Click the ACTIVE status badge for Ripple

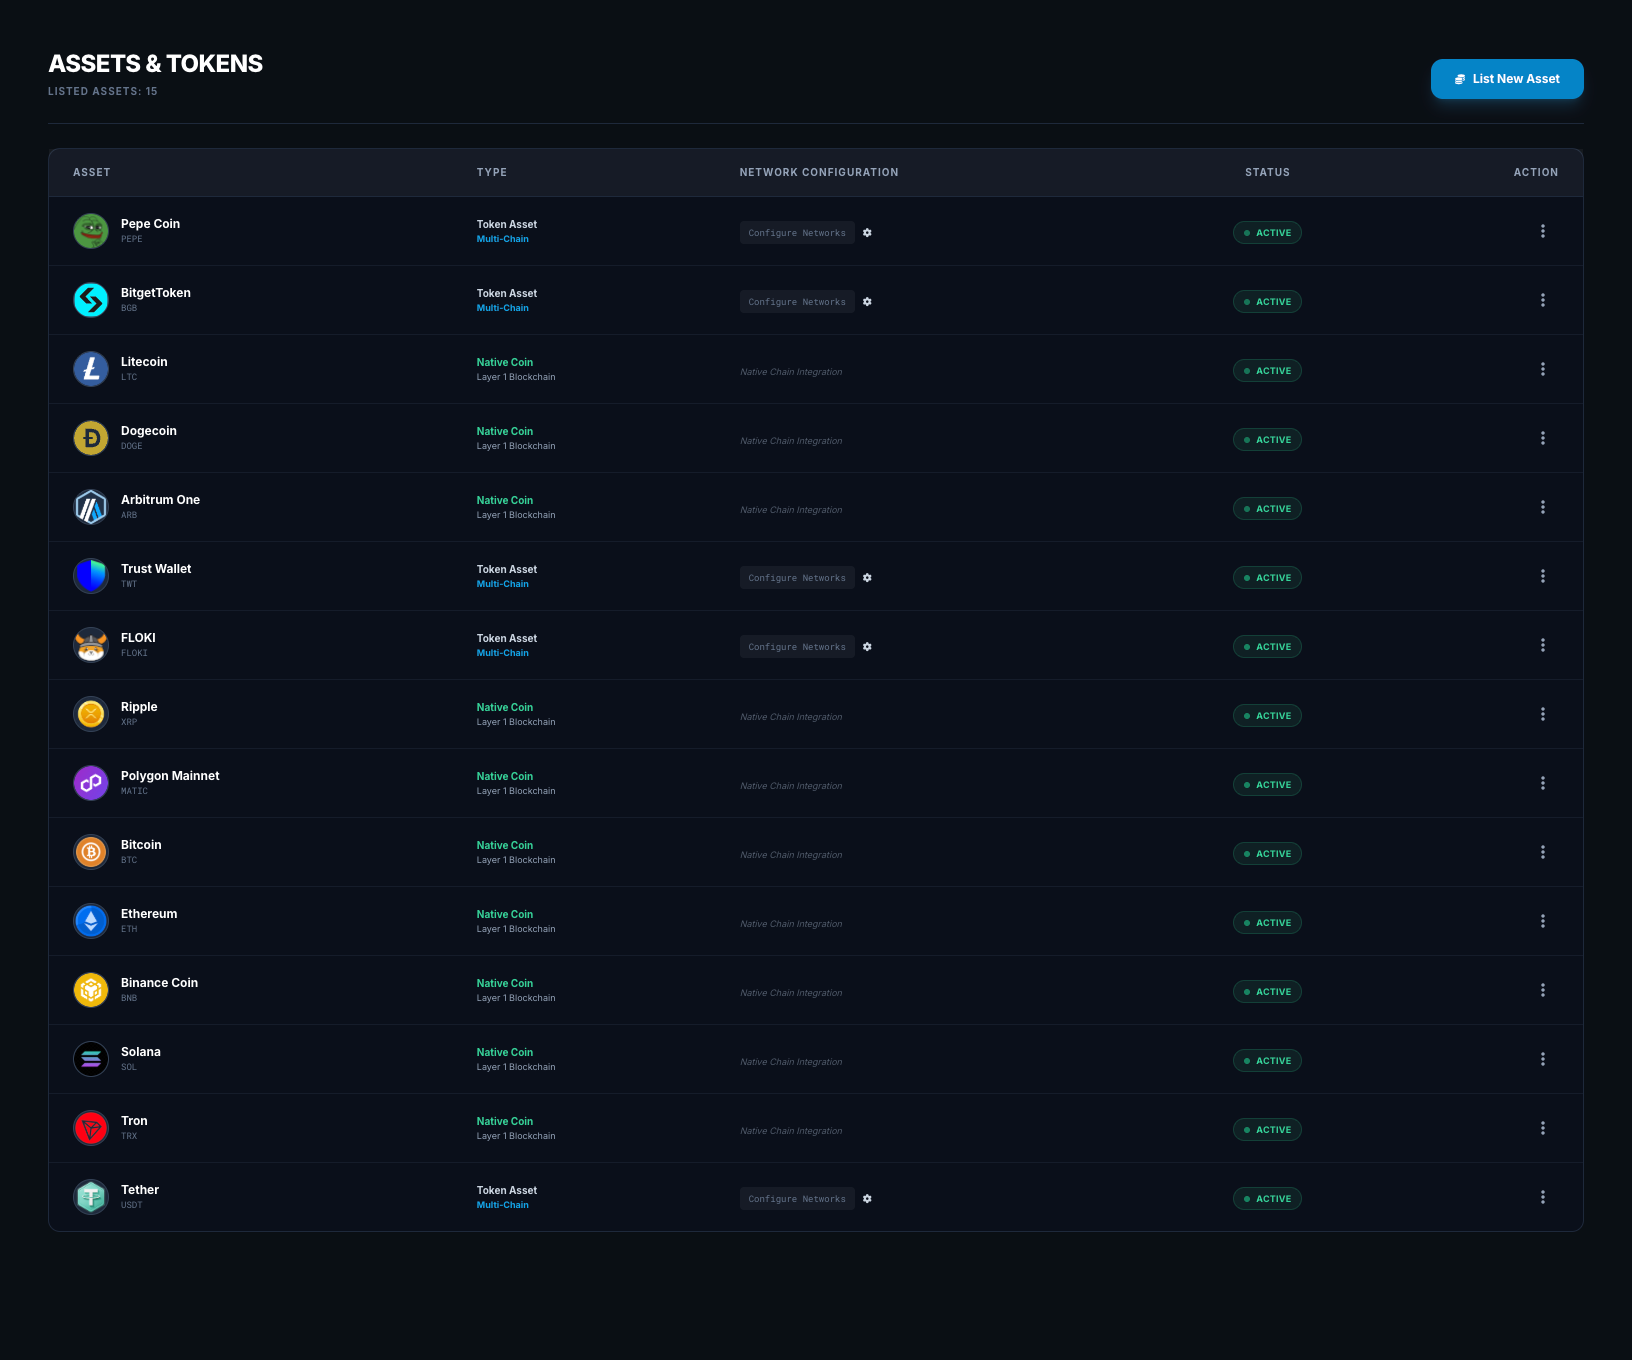(1266, 716)
